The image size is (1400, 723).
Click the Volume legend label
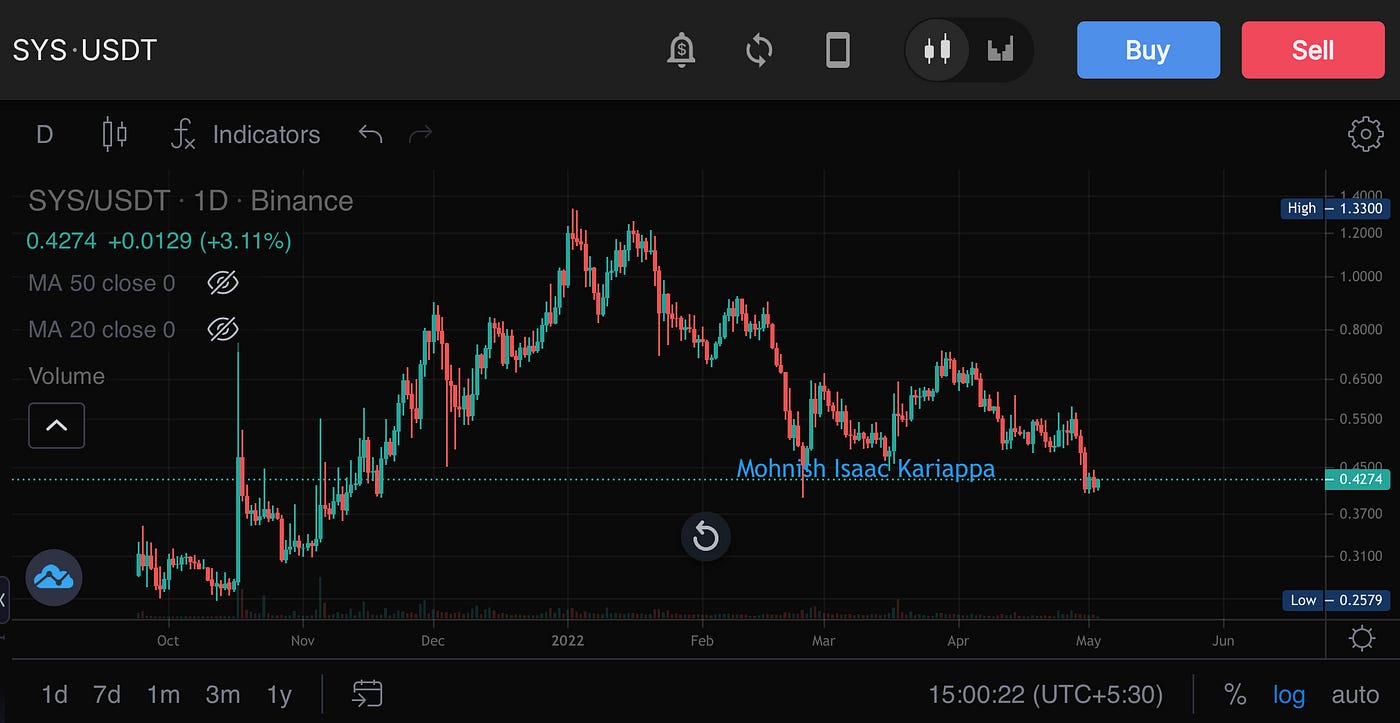66,376
